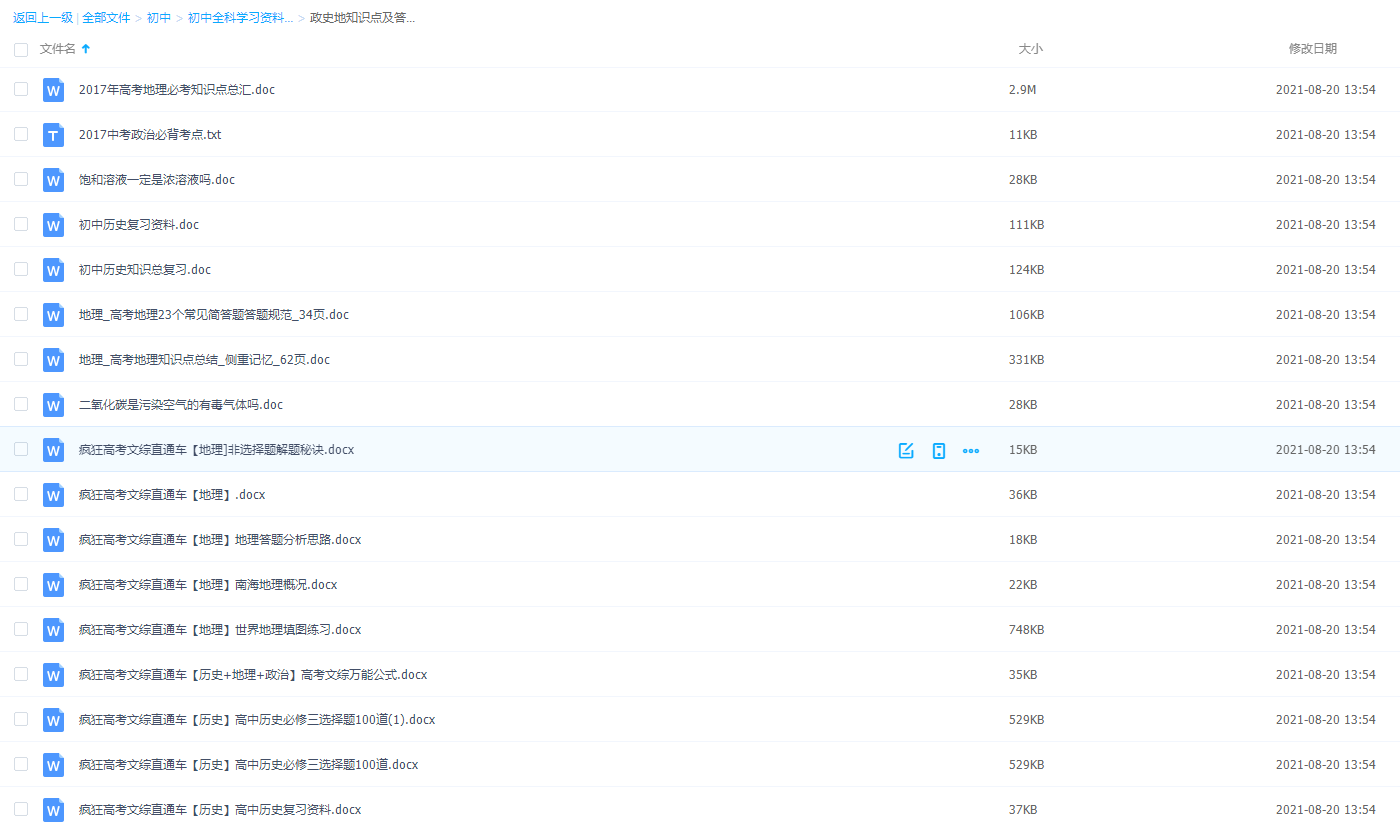The image size is (1400, 825).
Task: Sort the list by 大小 column header
Action: point(1030,49)
